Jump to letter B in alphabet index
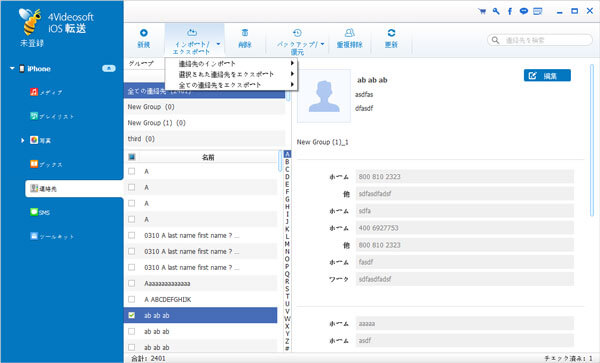Screen dimensions: 600x363 click(287, 162)
